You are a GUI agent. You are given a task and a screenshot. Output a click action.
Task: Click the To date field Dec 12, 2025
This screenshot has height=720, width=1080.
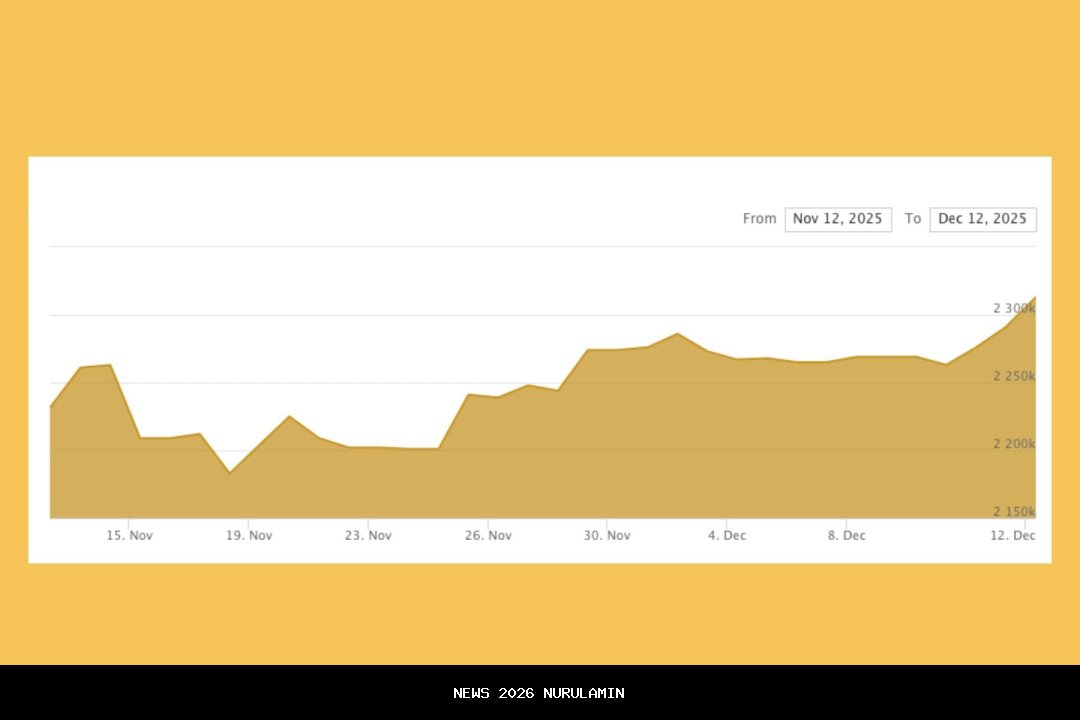(982, 219)
